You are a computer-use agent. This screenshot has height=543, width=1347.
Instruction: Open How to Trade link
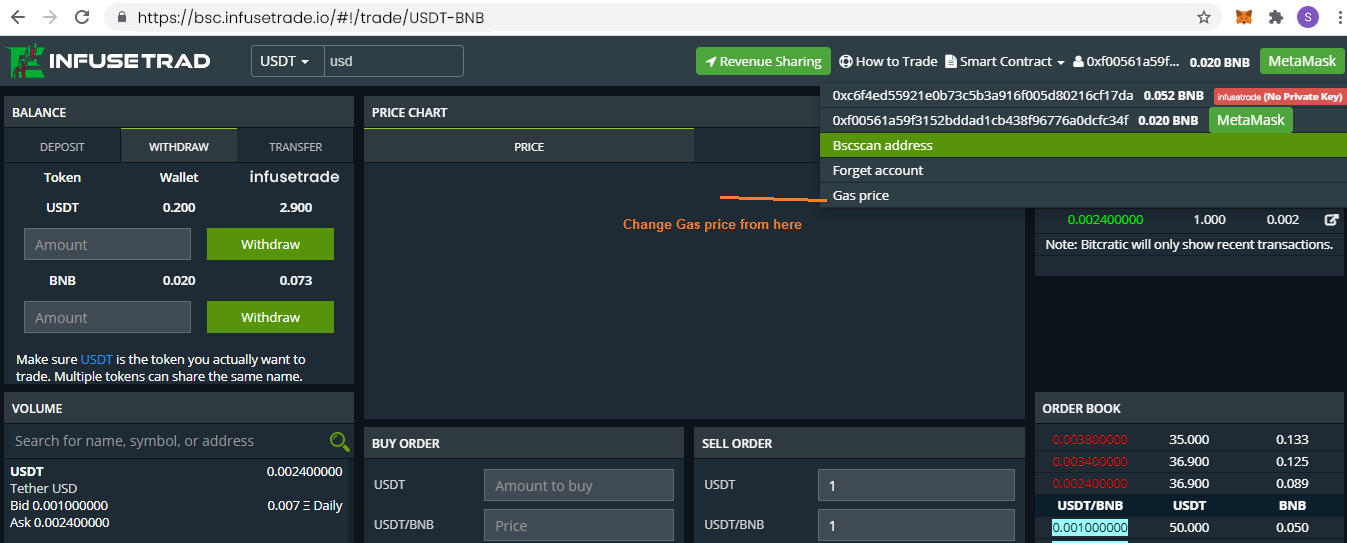[x=888, y=61]
